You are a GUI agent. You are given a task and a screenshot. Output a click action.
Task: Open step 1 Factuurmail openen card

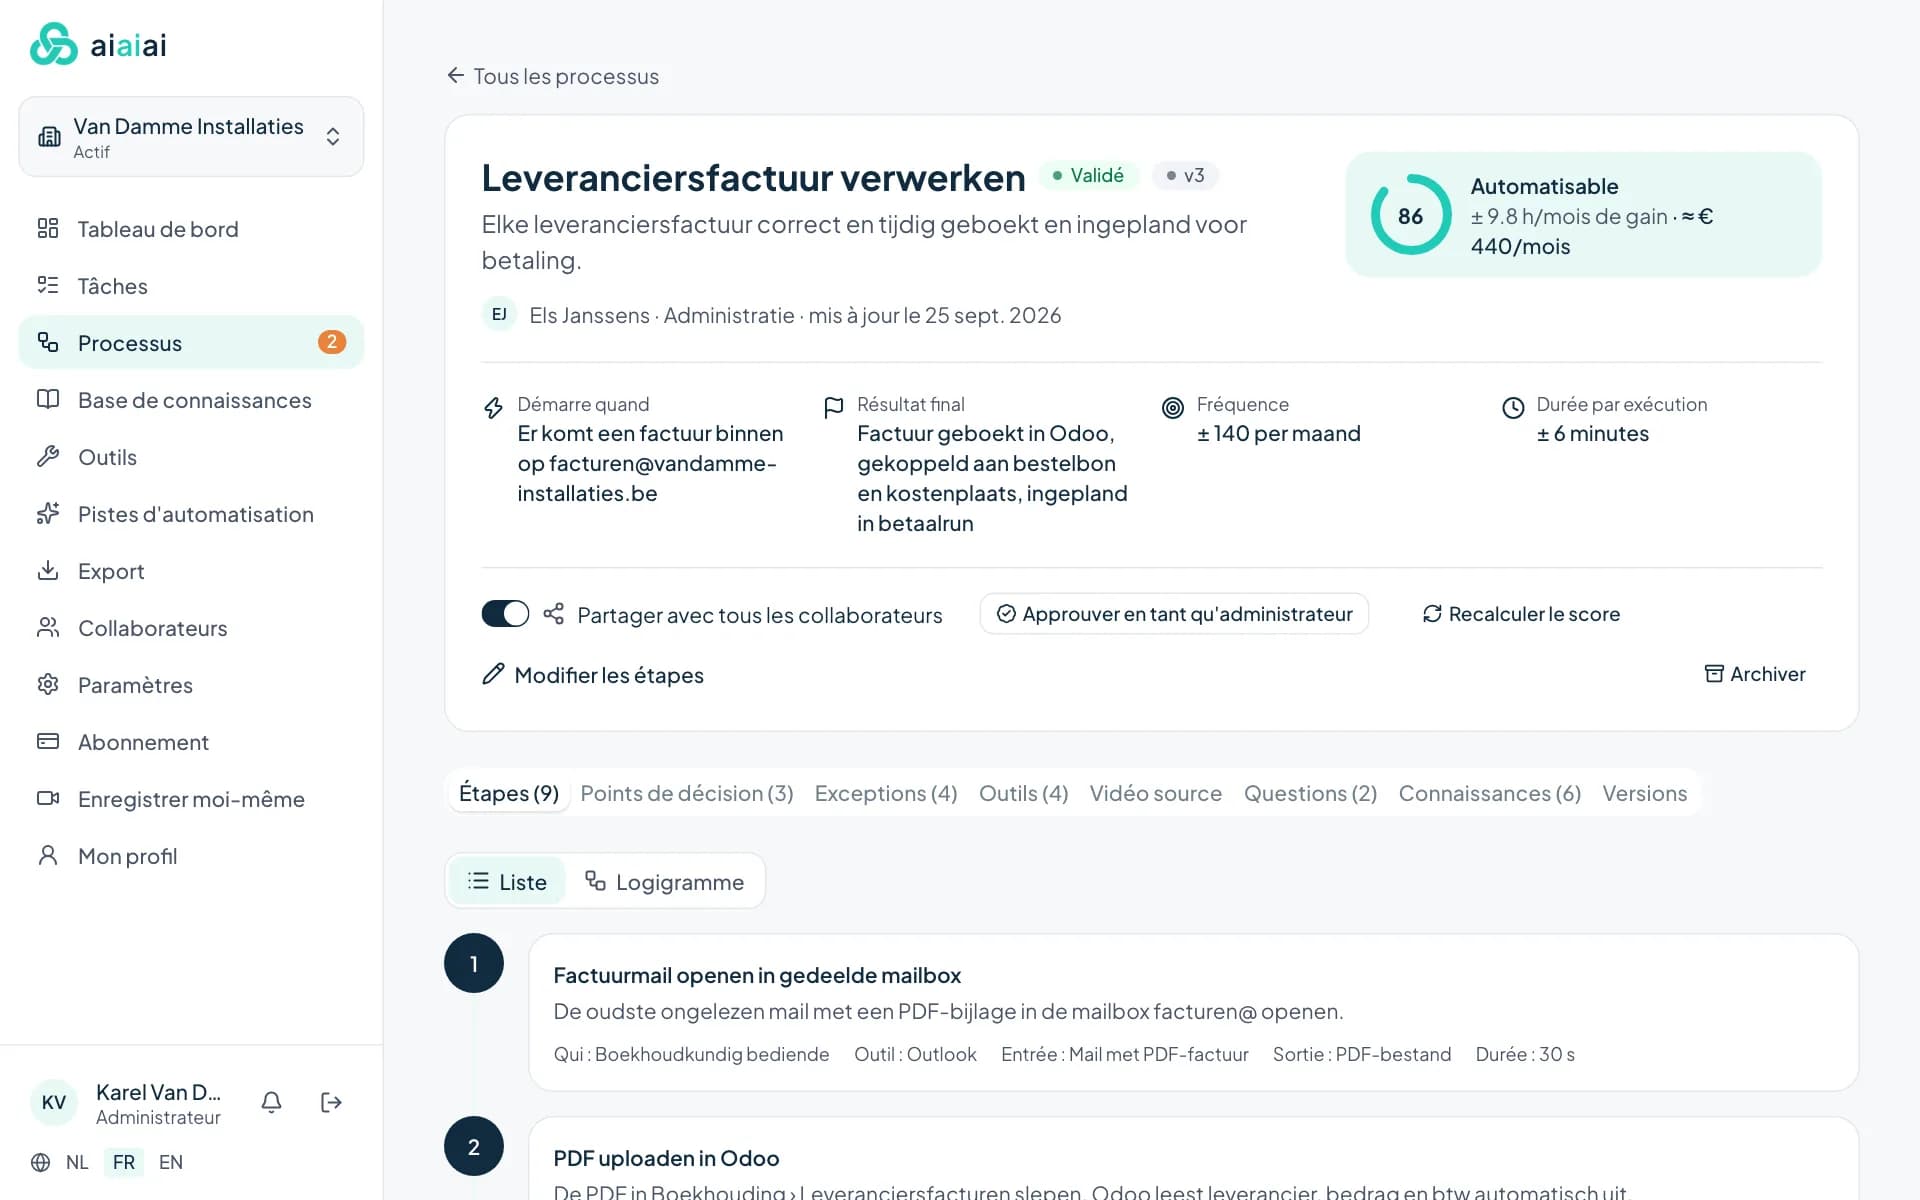(x=1193, y=1012)
